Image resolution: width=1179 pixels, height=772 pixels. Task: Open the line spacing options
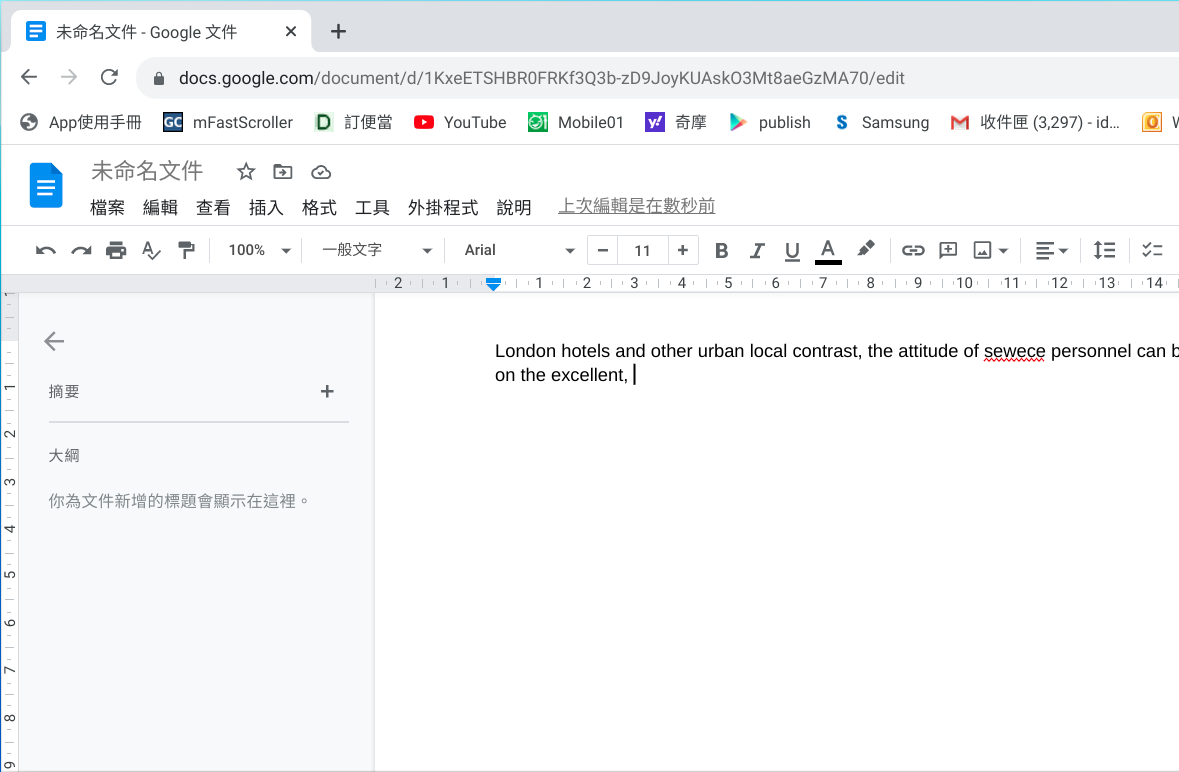pos(1104,250)
